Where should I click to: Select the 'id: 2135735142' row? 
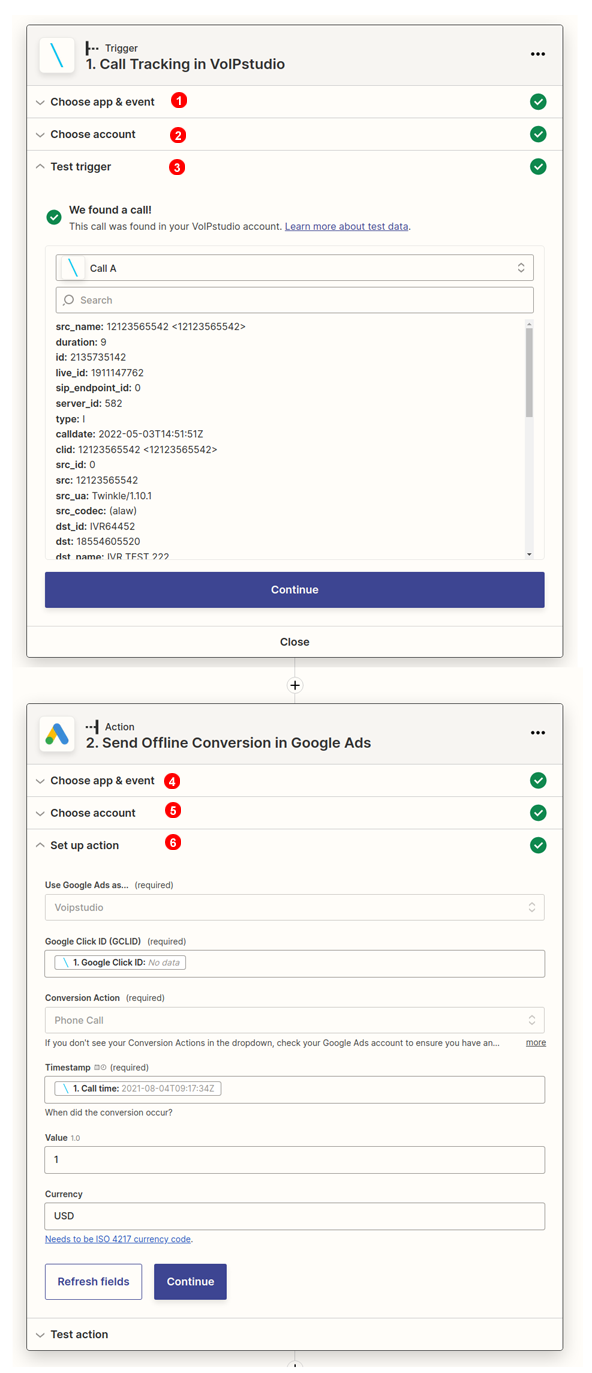(91, 358)
